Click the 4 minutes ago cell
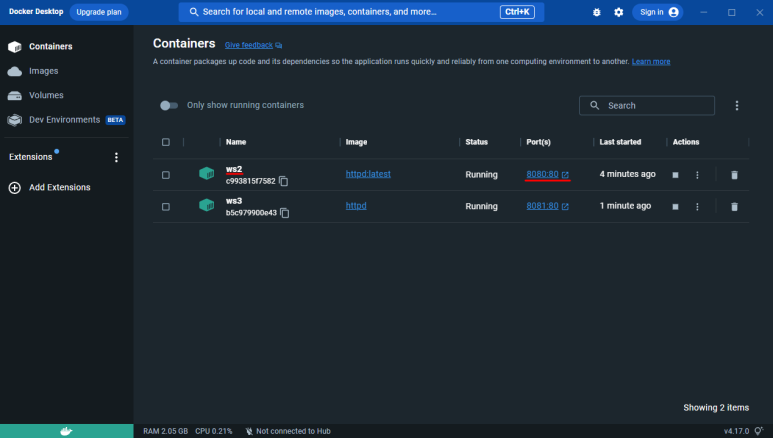This screenshot has height=438, width=773. point(628,174)
